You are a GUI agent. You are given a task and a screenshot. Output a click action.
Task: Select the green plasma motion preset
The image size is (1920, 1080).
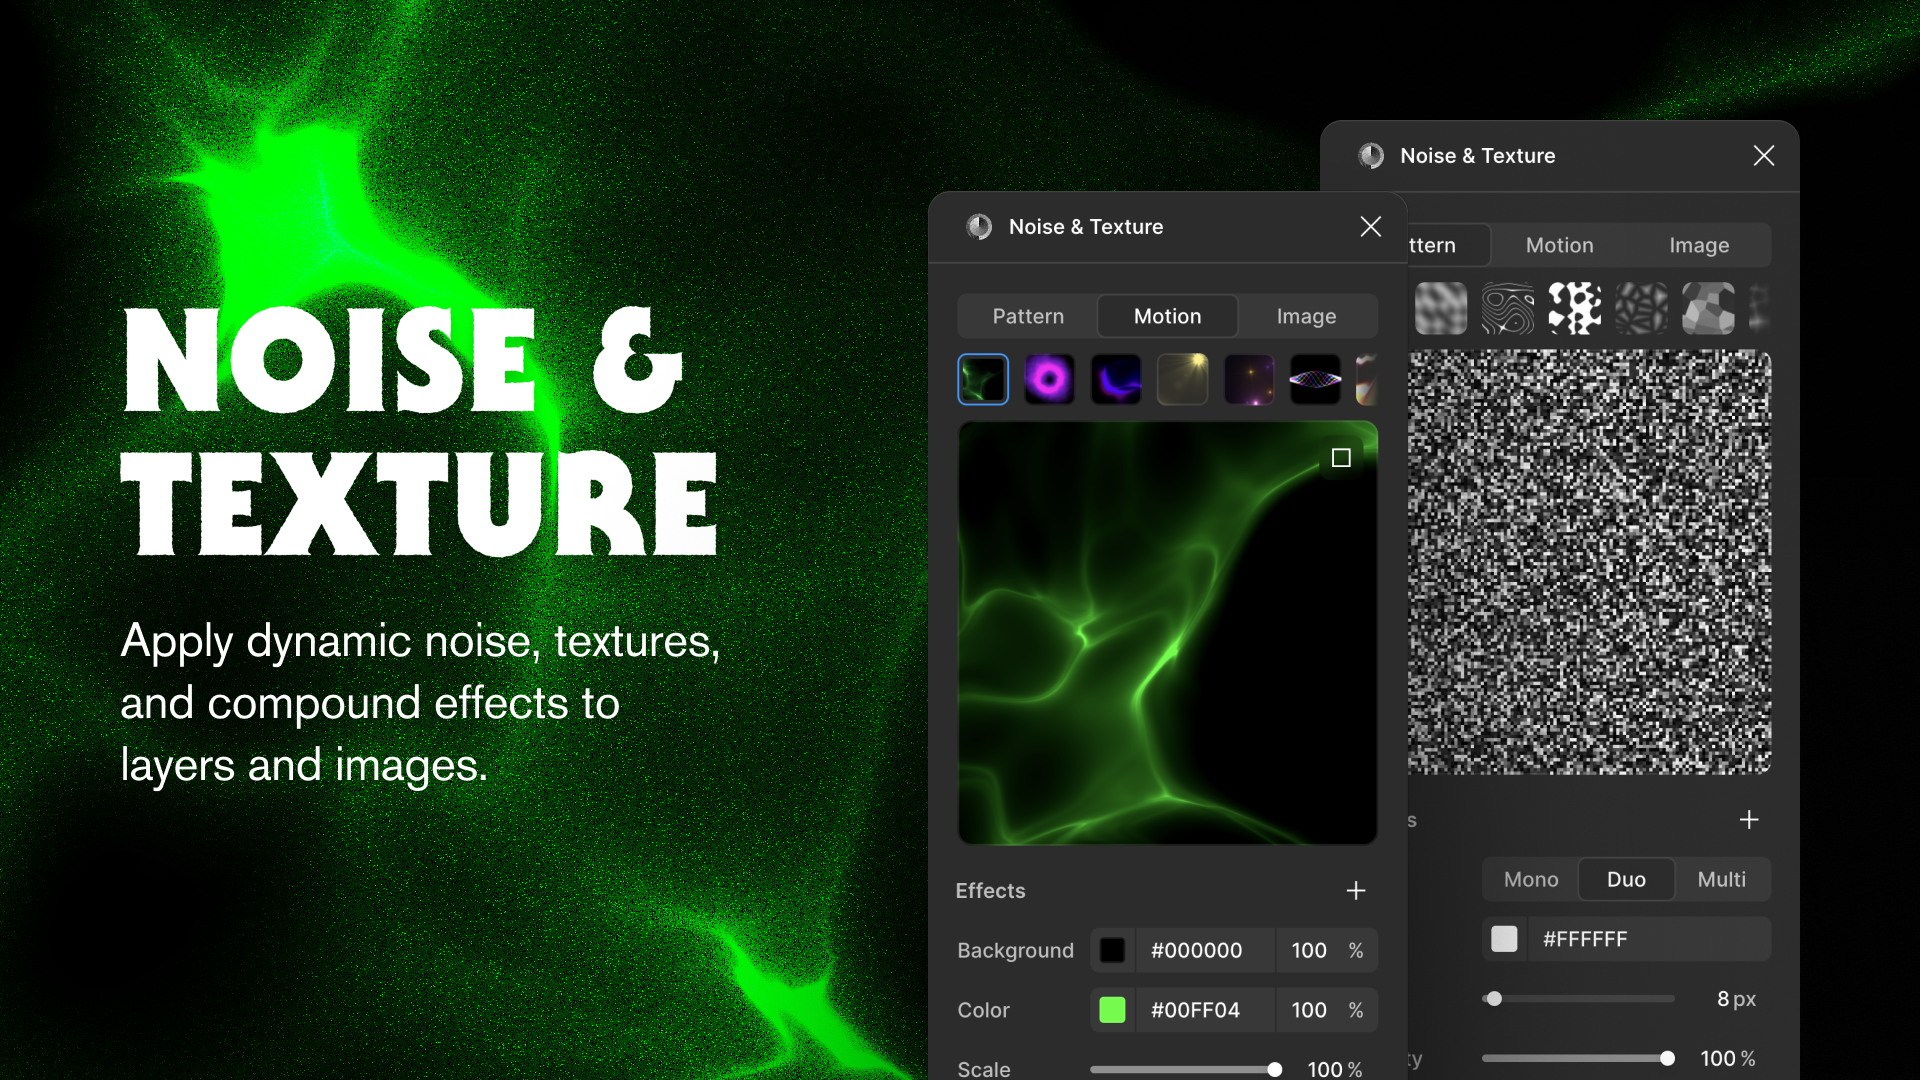click(x=983, y=379)
